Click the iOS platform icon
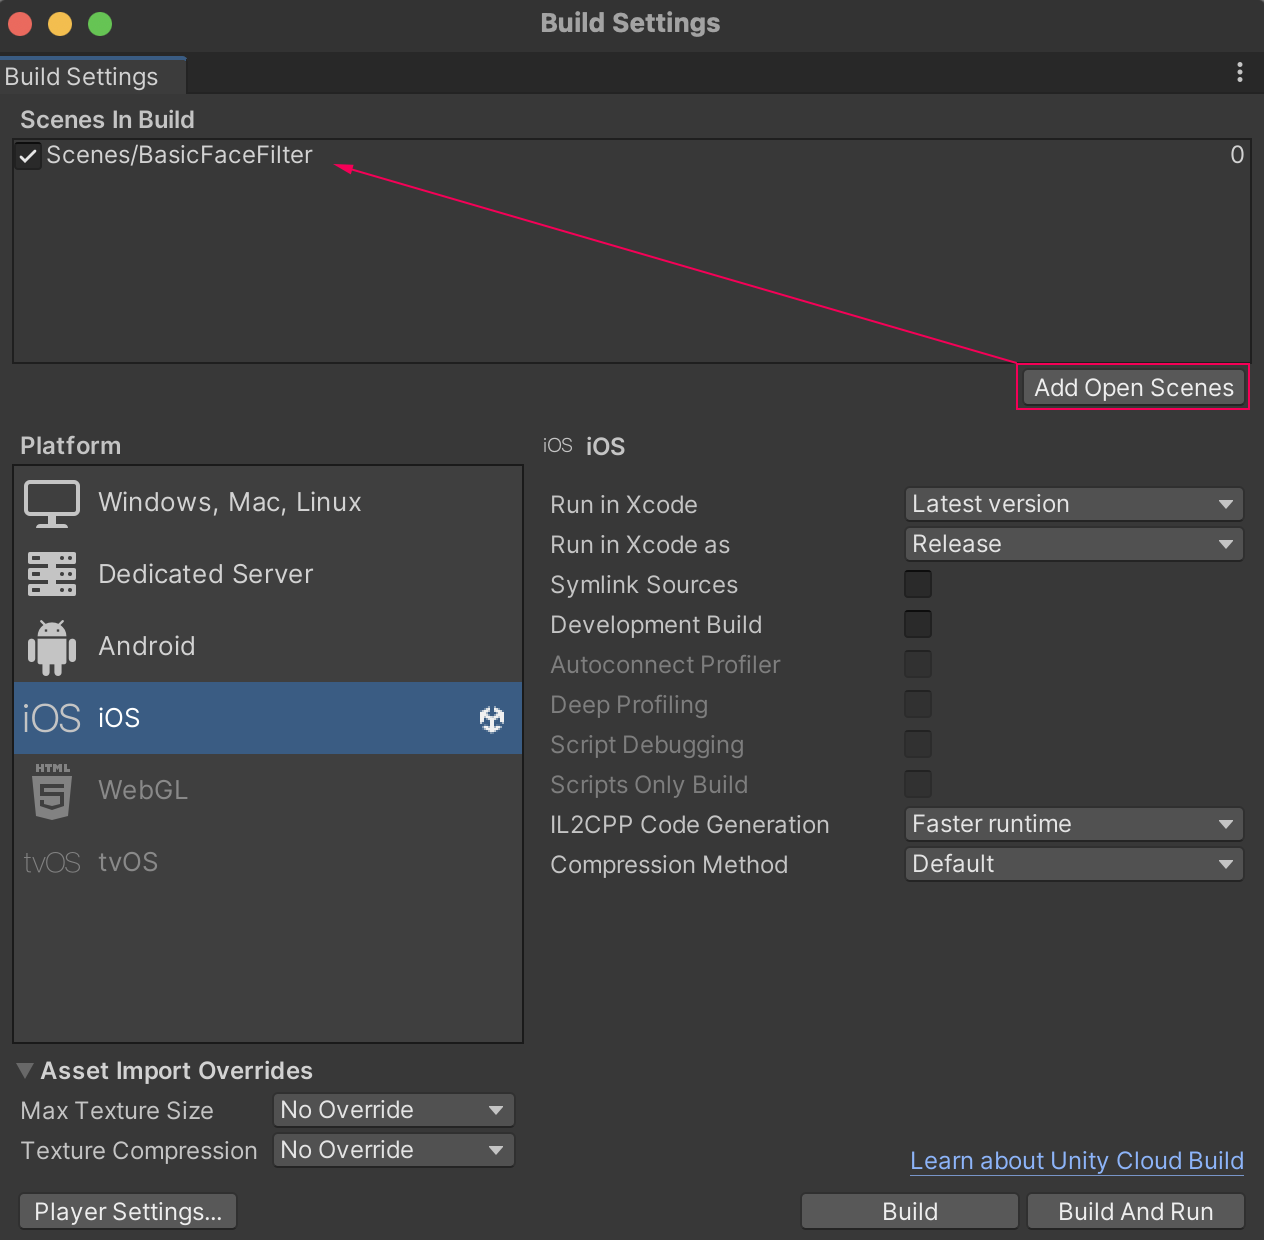 (x=52, y=718)
